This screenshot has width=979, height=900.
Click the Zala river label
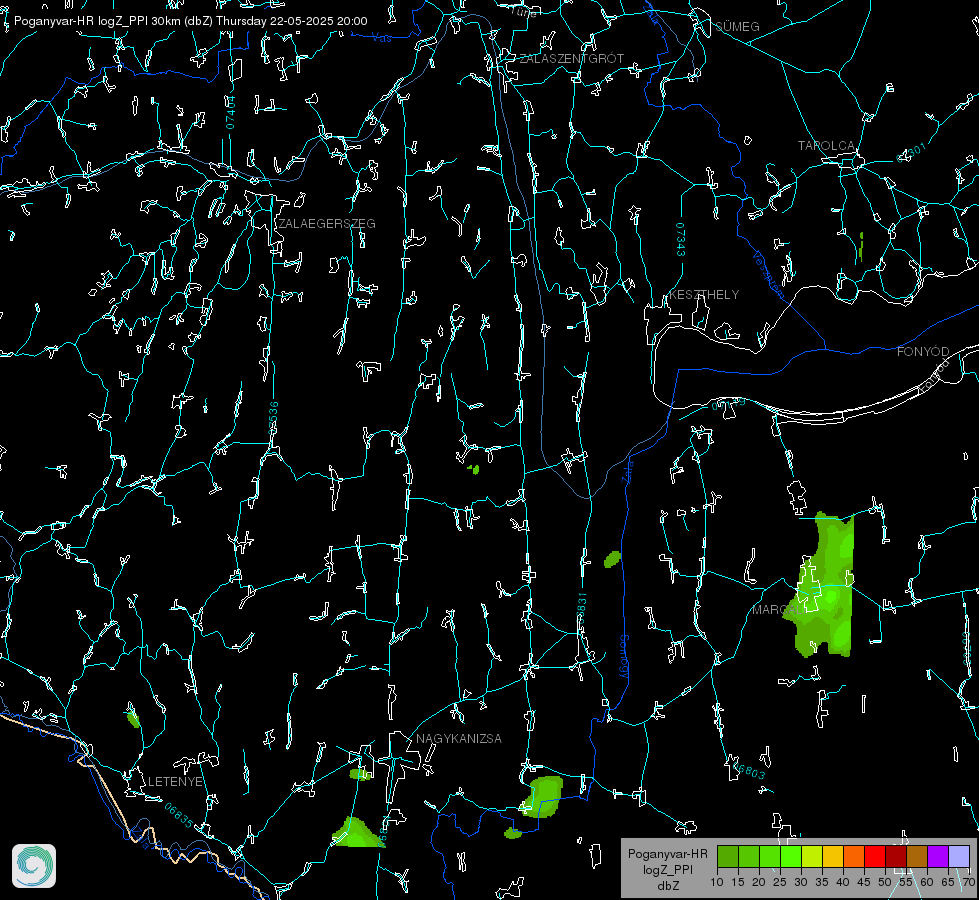pyautogui.click(x=627, y=471)
